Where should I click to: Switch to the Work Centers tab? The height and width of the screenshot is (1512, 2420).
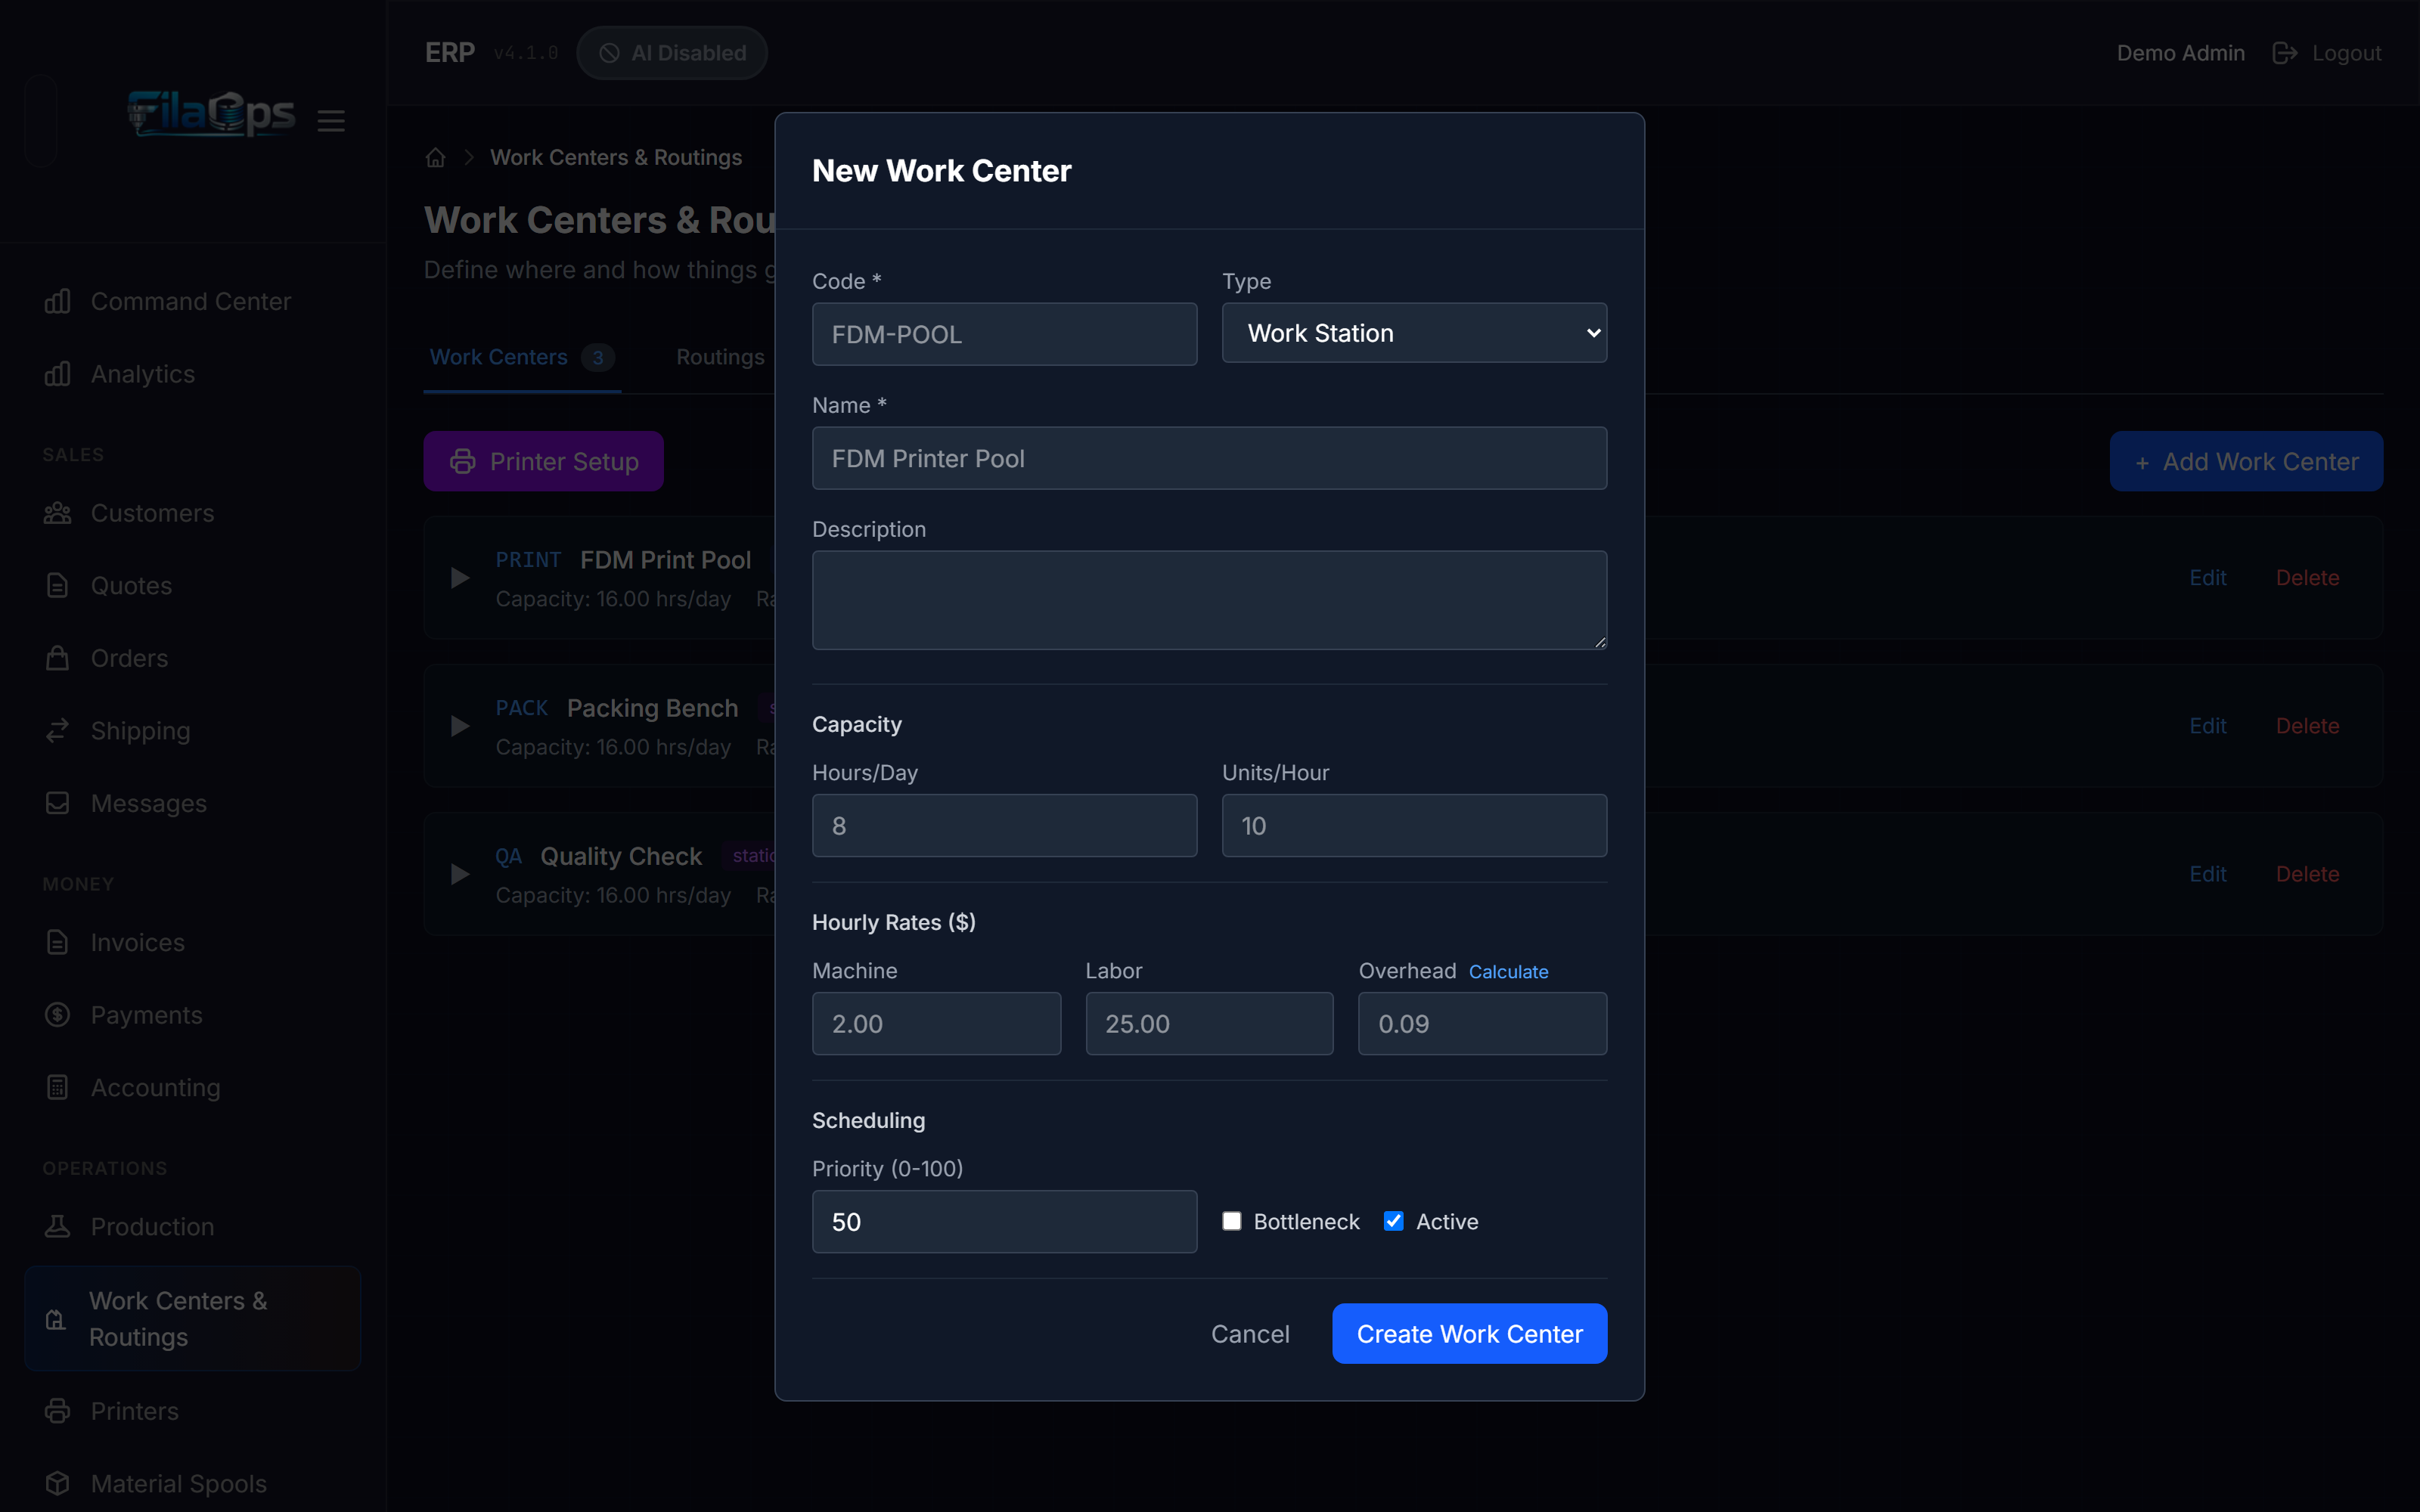pyautogui.click(x=522, y=357)
